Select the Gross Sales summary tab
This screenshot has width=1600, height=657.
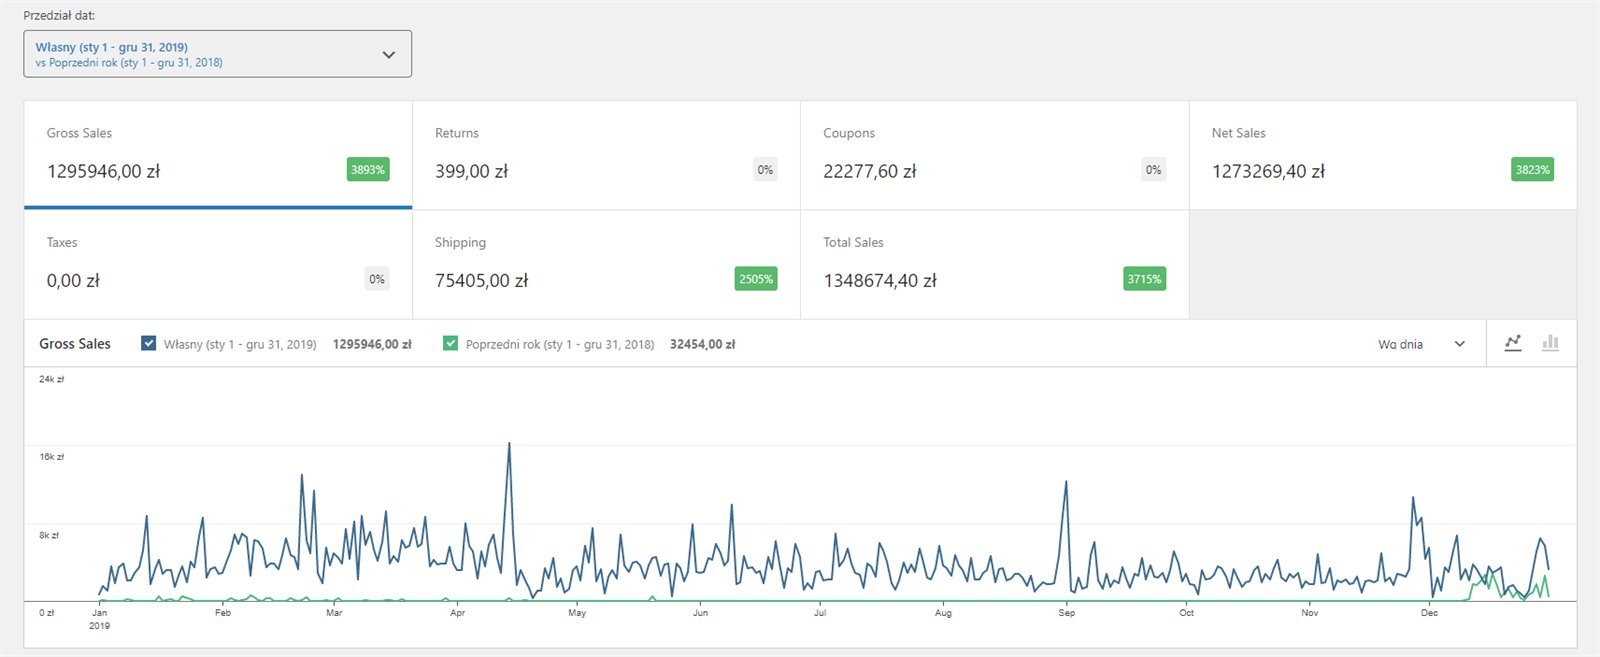(217, 154)
